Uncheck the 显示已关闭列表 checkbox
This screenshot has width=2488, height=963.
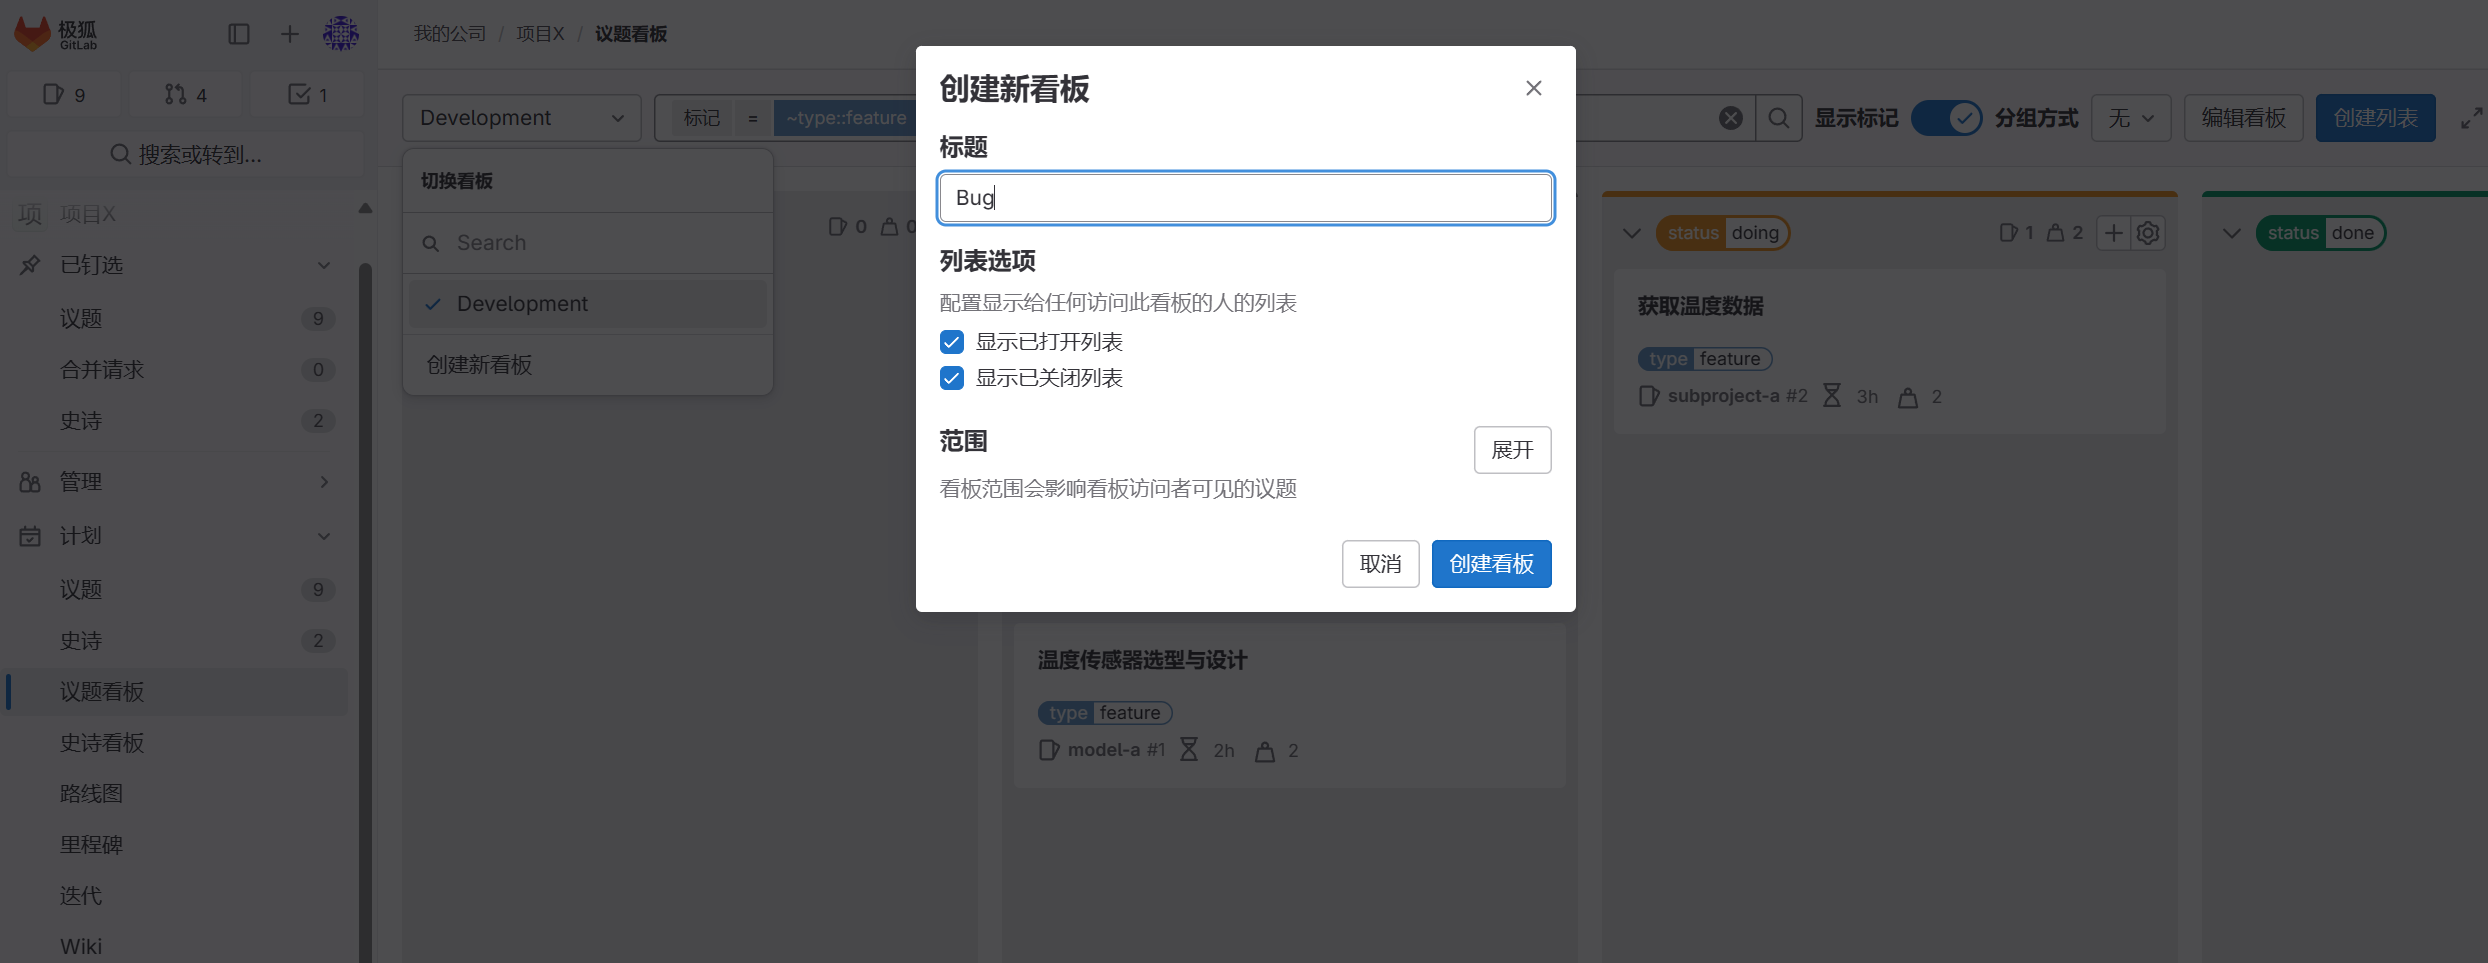[x=951, y=378]
